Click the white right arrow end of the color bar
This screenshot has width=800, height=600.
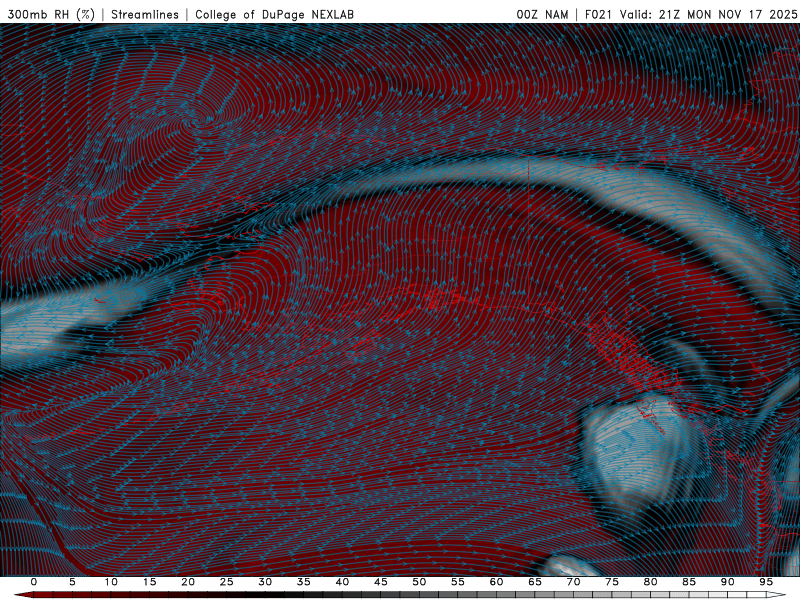pyautogui.click(x=777, y=595)
